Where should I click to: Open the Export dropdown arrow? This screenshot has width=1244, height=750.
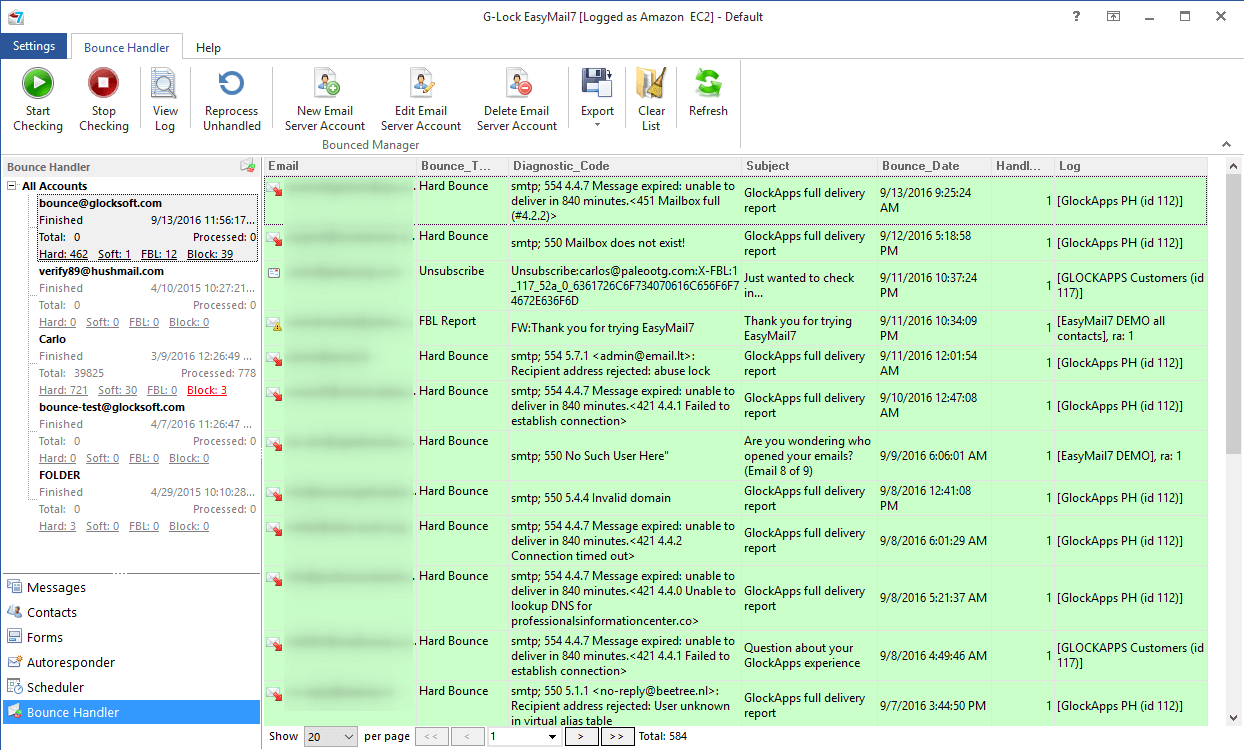click(x=597, y=125)
